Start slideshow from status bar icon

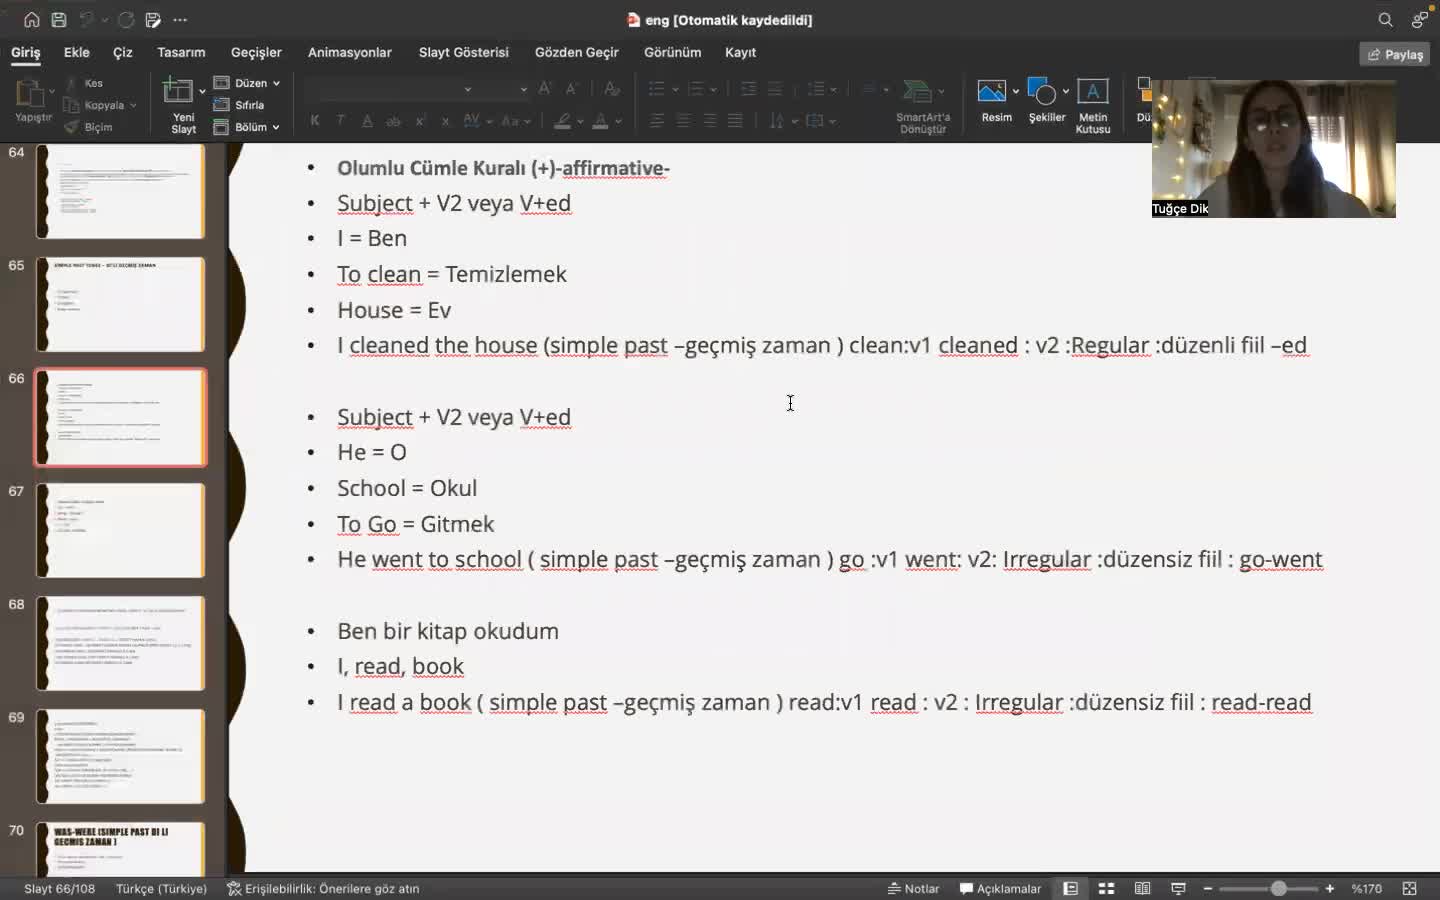[x=1178, y=888]
